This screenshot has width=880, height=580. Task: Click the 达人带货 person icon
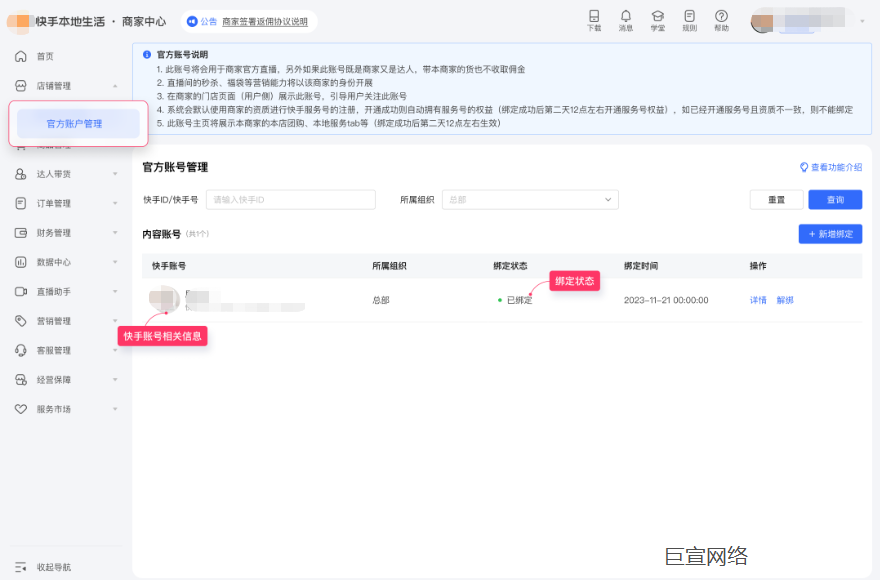pos(21,174)
